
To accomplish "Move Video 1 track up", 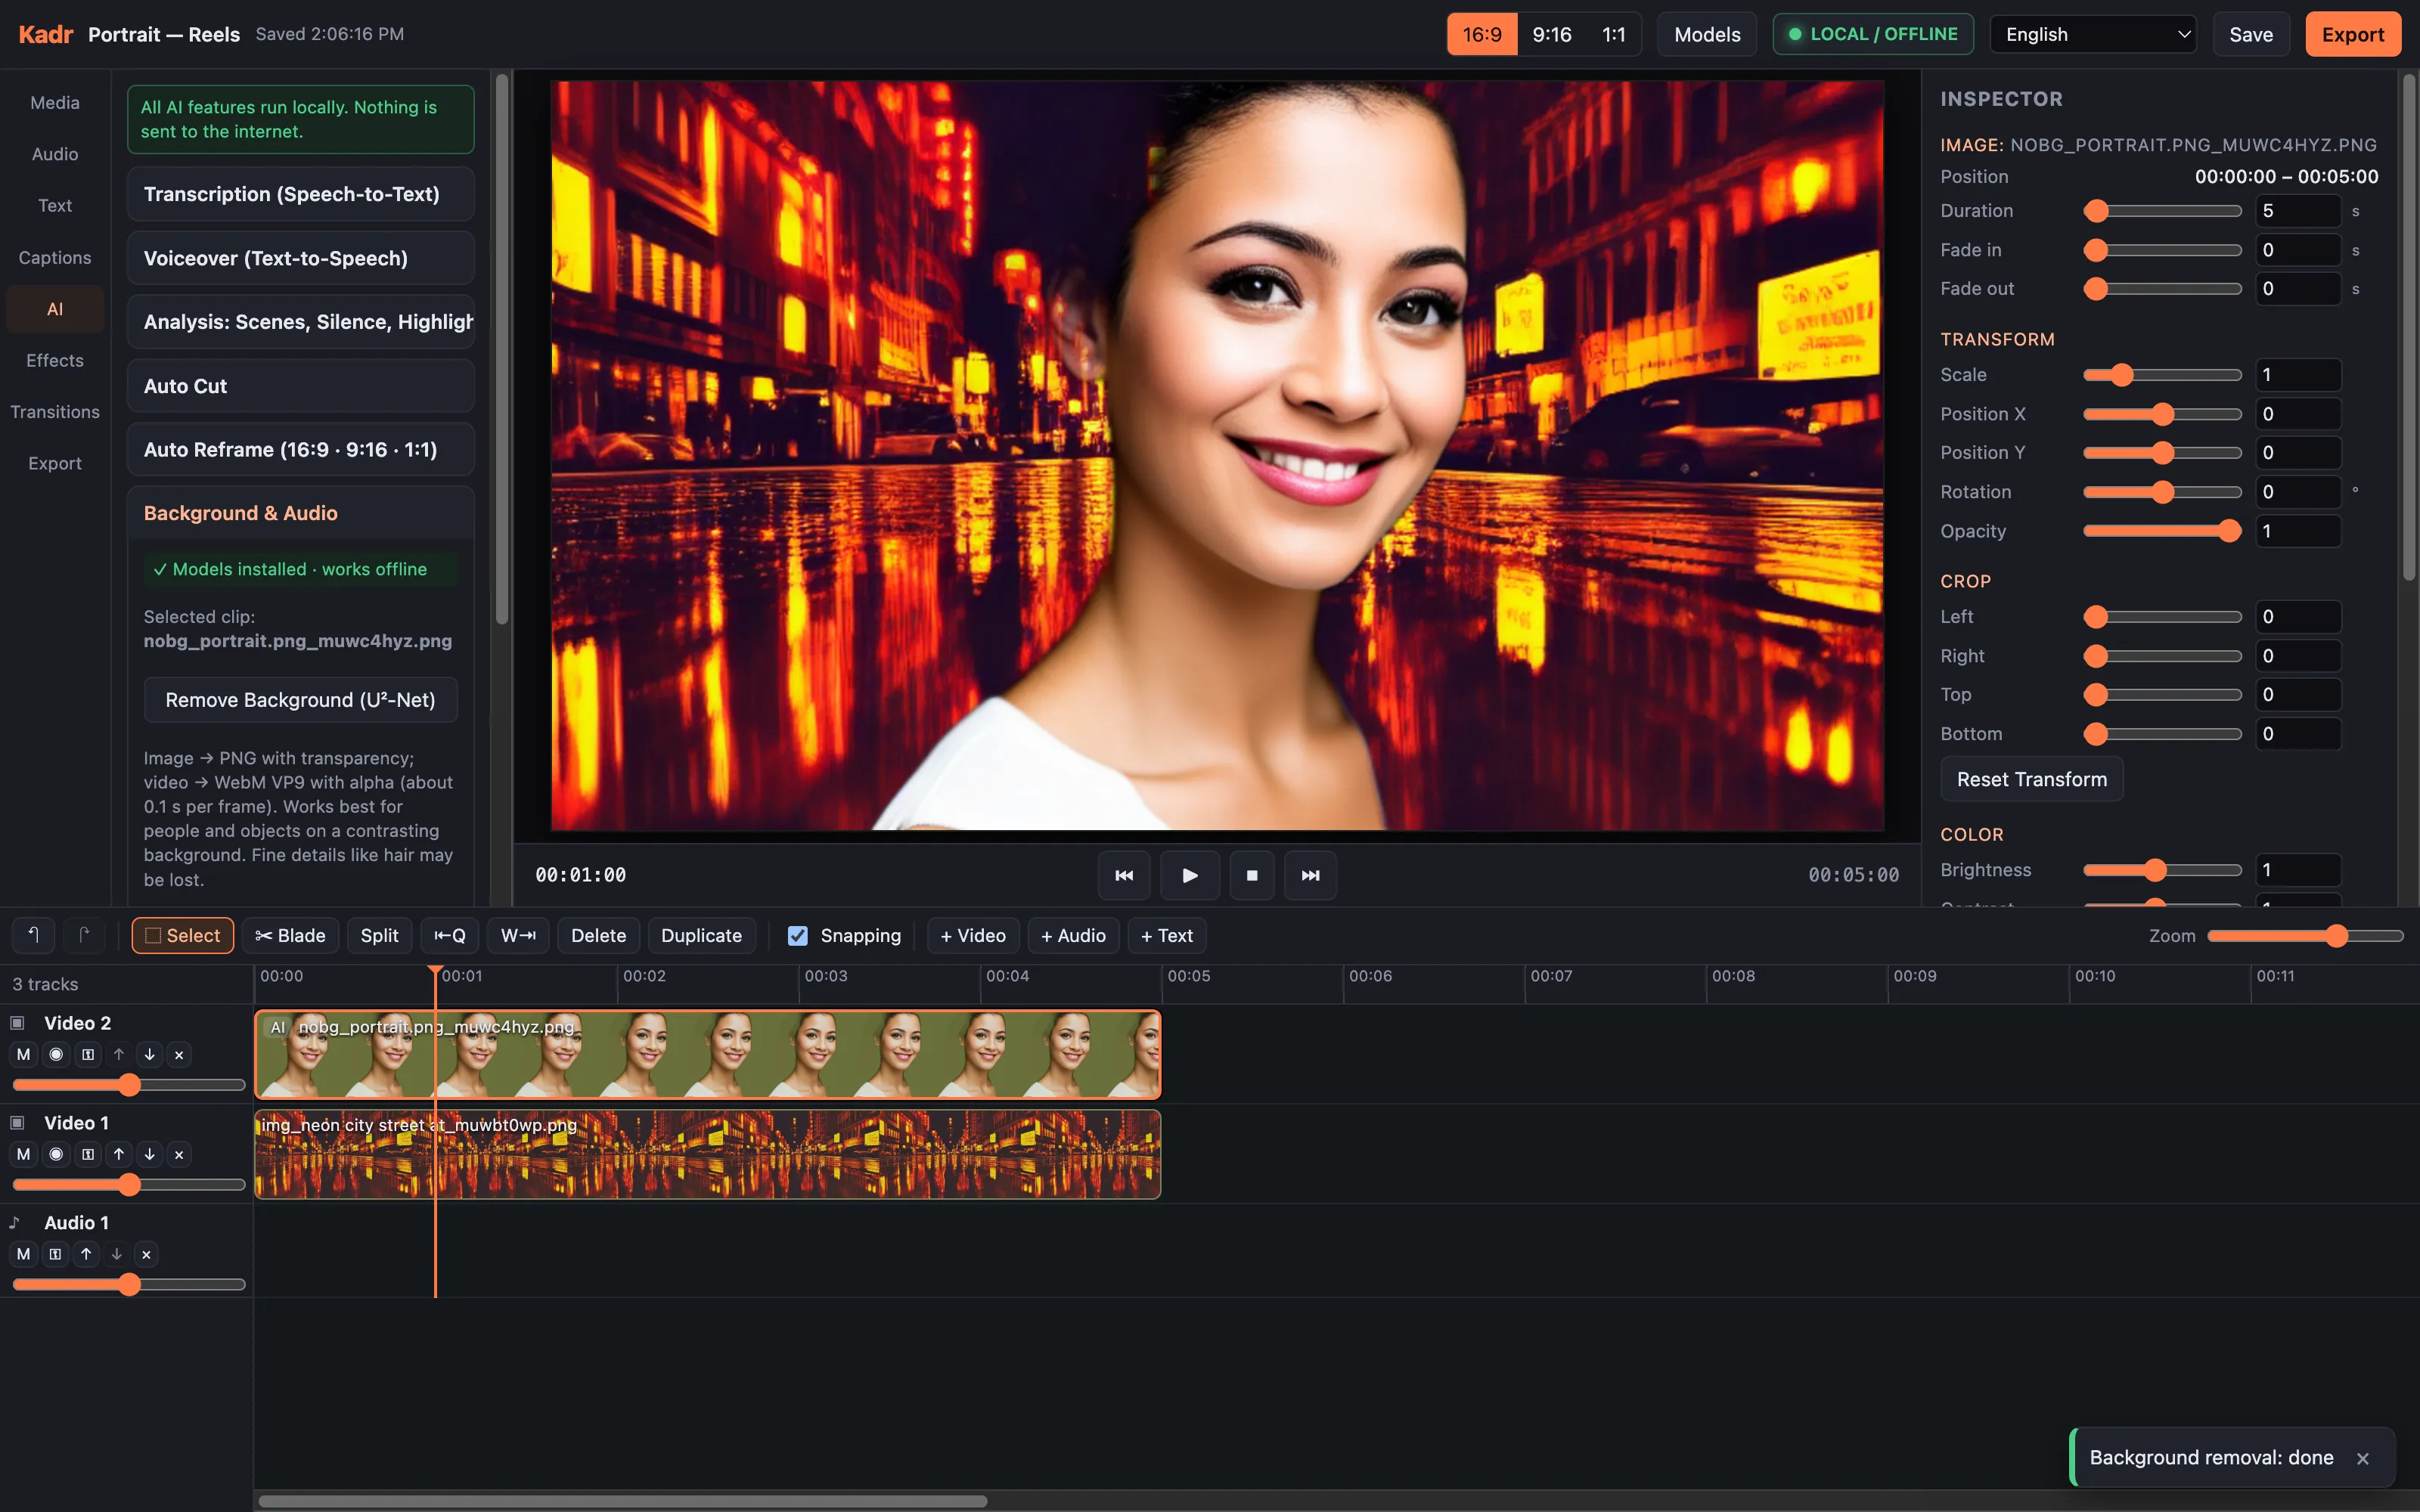I will pos(119,1154).
